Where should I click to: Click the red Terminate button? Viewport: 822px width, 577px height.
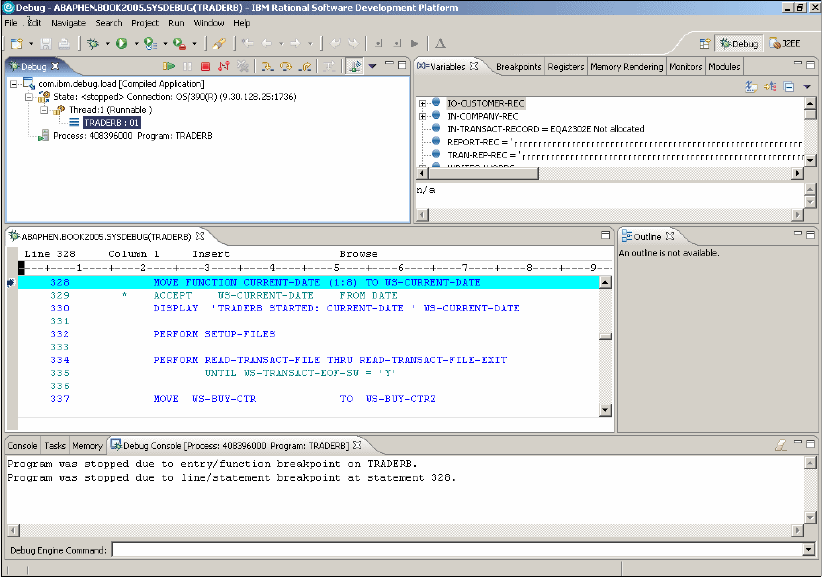point(205,66)
